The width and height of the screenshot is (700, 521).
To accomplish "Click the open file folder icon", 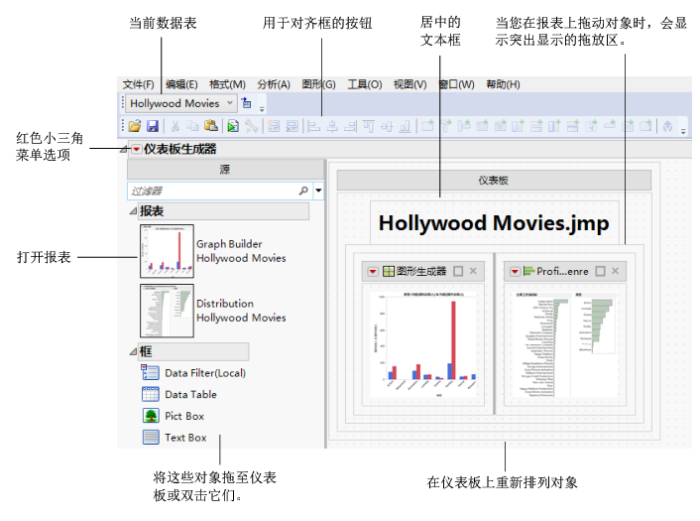I will (x=134, y=127).
